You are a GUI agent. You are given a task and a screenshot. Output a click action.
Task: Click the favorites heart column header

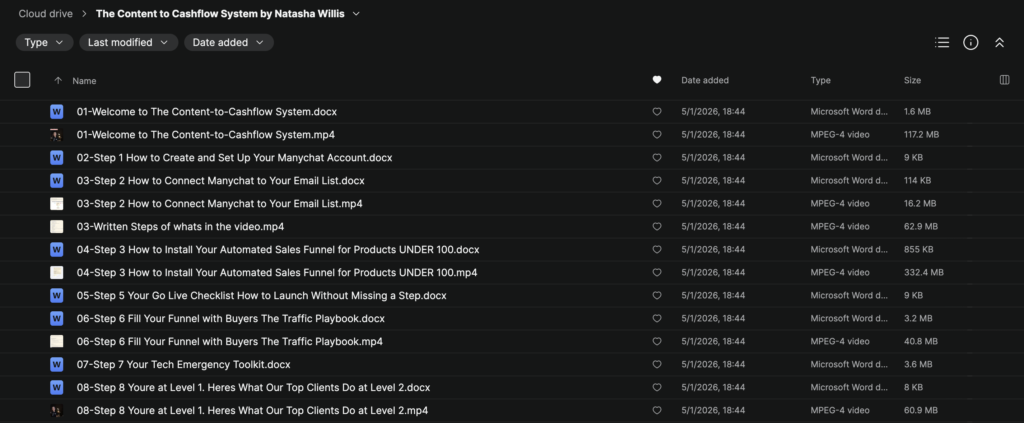657,80
